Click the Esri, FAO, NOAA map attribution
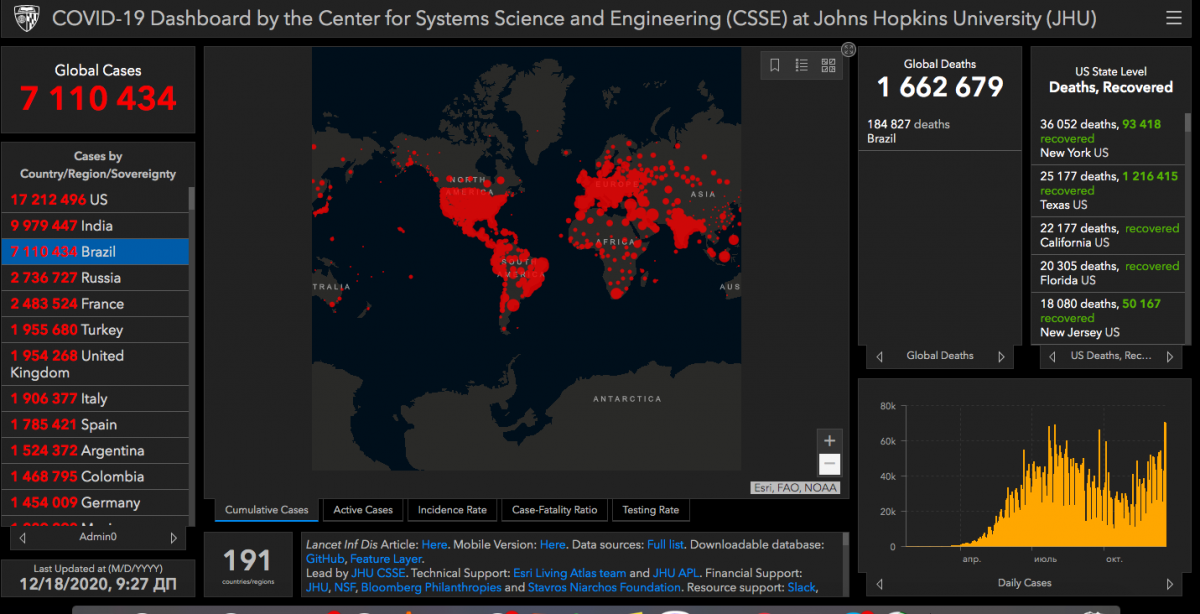 [795, 488]
